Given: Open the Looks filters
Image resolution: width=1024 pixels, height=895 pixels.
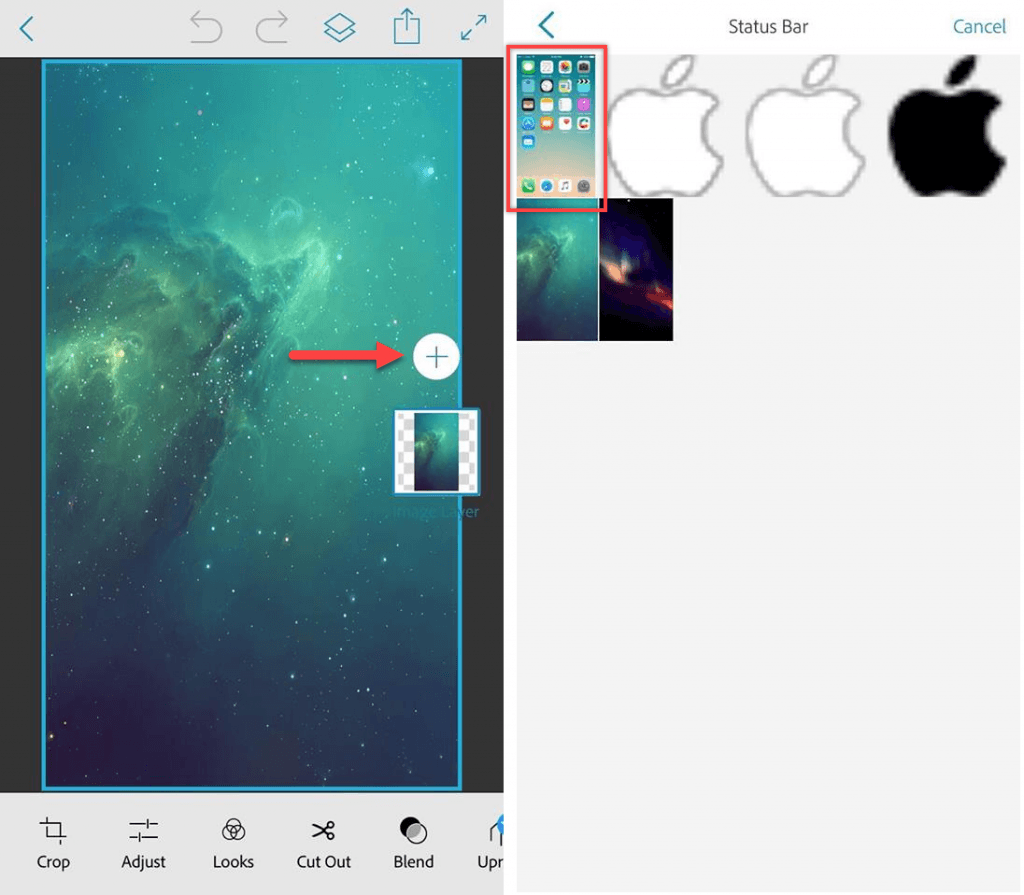Looking at the screenshot, I should click(x=233, y=842).
